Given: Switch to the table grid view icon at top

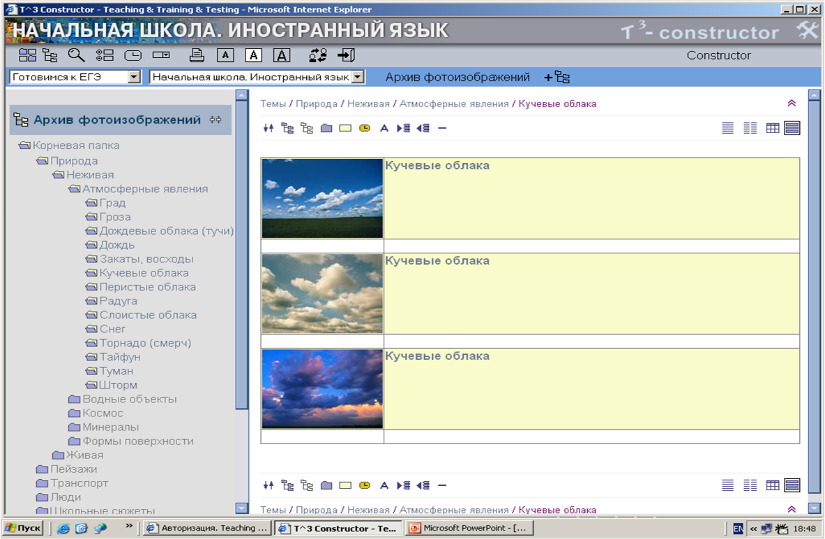Looking at the screenshot, I should coord(772,128).
